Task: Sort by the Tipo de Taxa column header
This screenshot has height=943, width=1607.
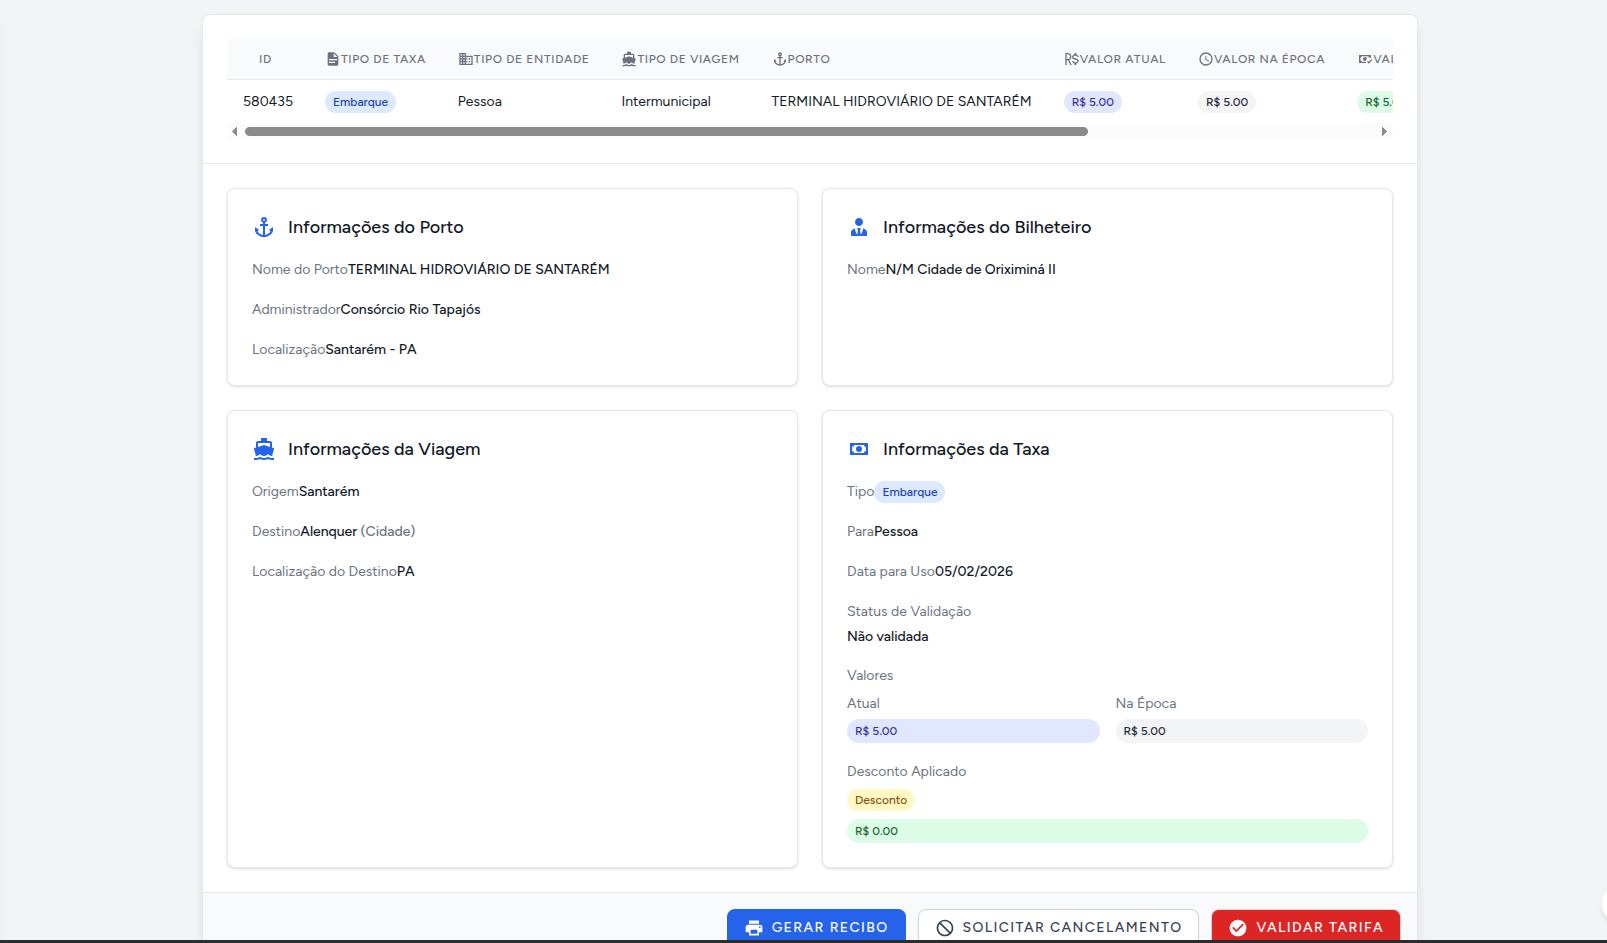Action: point(376,60)
